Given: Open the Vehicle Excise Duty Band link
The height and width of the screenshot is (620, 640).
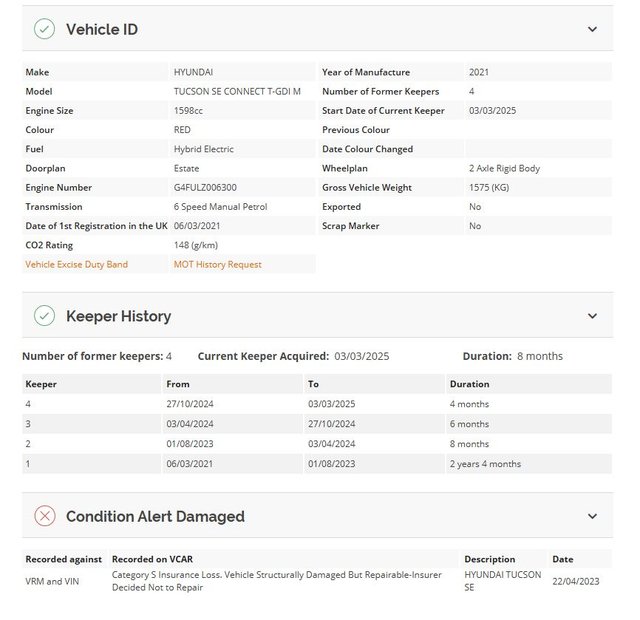Looking at the screenshot, I should (77, 264).
